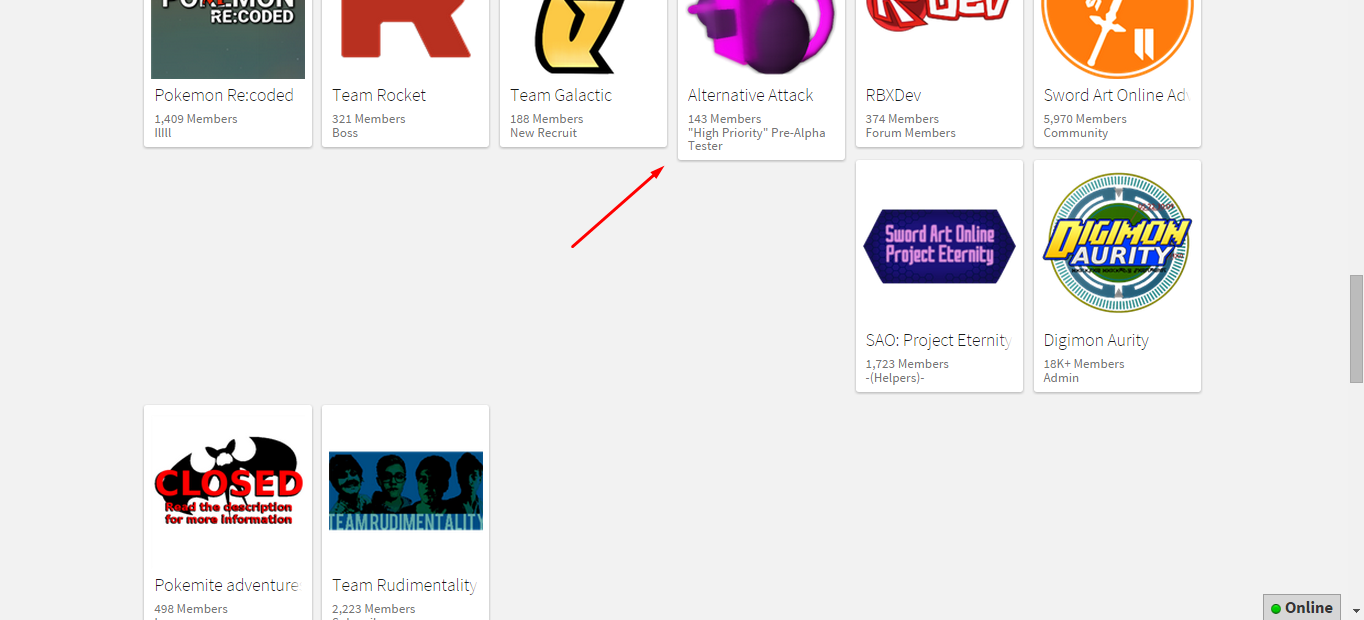The width and height of the screenshot is (1364, 620).
Task: Click the lllll rank under Pokemon Re:coded
Action: coord(163,133)
